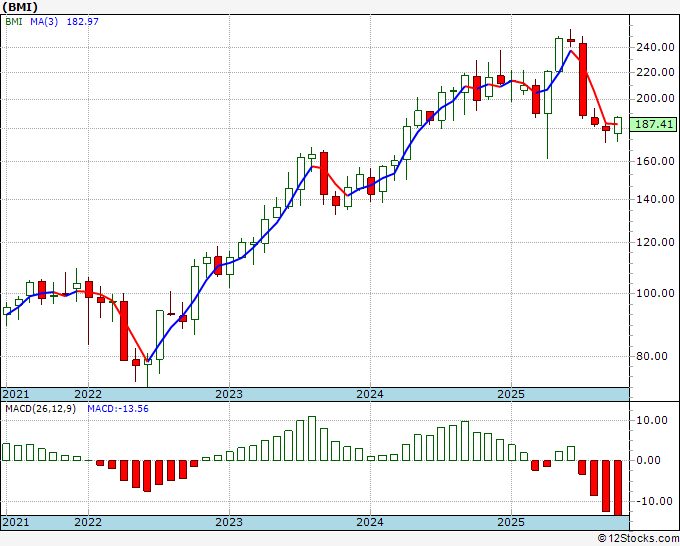Click 2024 on the price chart time axis

[x=370, y=394]
